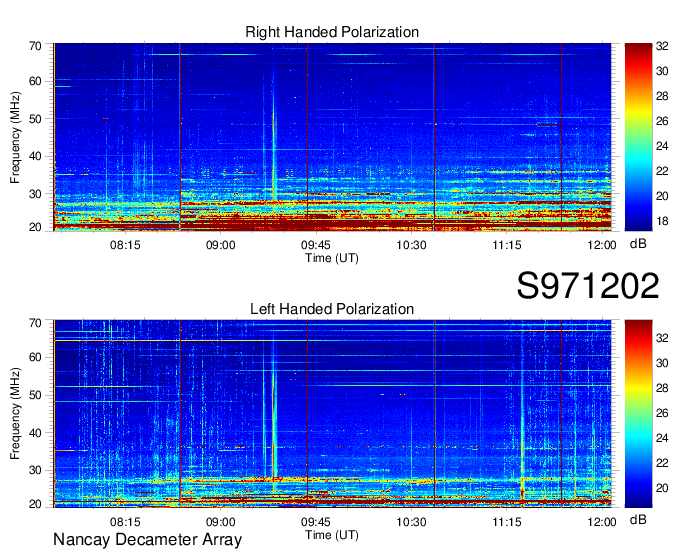Click the Right Handed Polarization color scale bar
This screenshot has height=552, width=680.
coord(638,137)
